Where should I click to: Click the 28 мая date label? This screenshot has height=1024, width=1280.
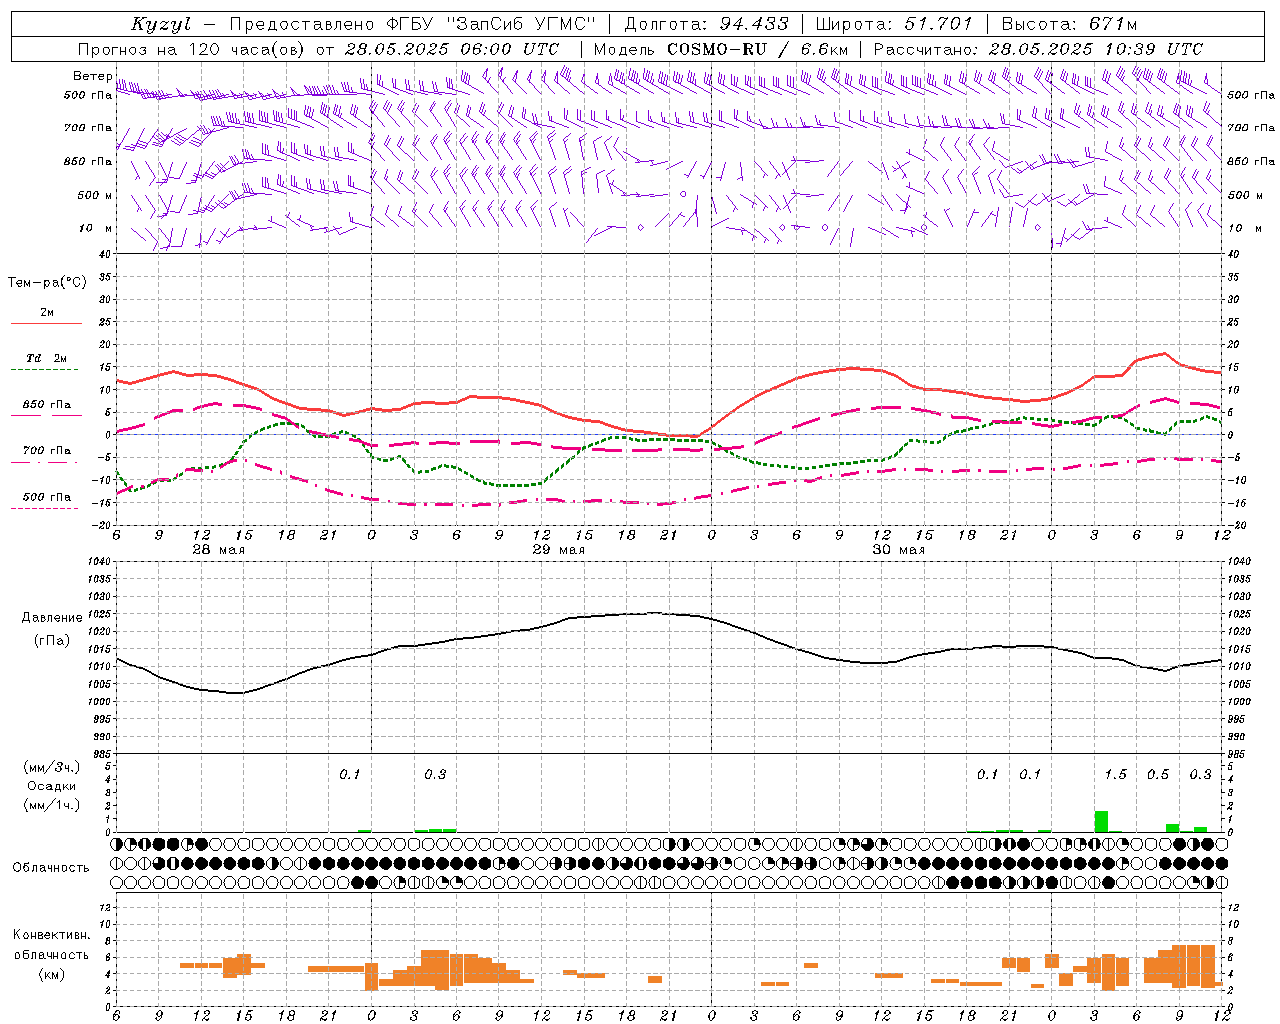click(219, 550)
